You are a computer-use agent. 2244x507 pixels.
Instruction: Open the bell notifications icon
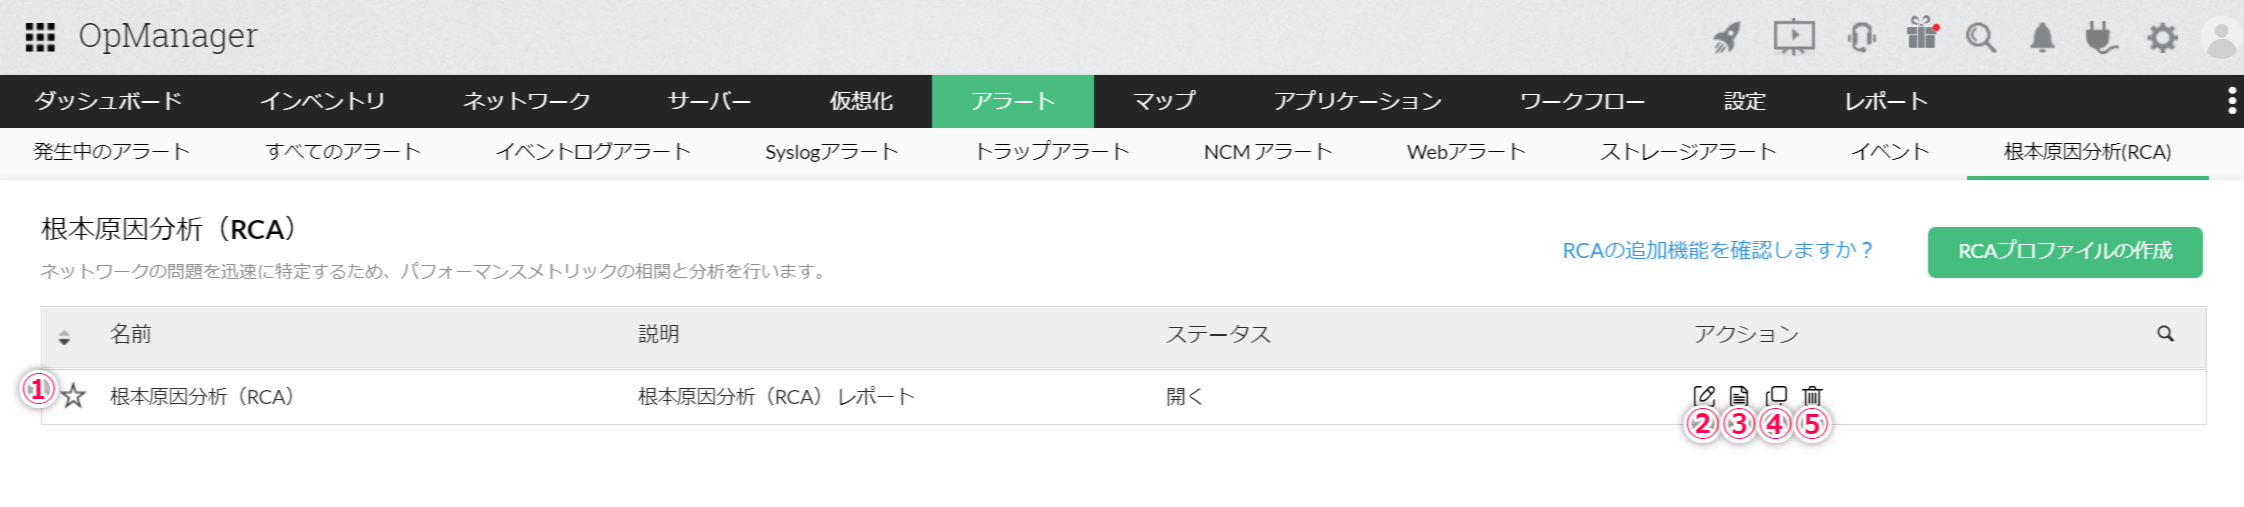click(2042, 38)
